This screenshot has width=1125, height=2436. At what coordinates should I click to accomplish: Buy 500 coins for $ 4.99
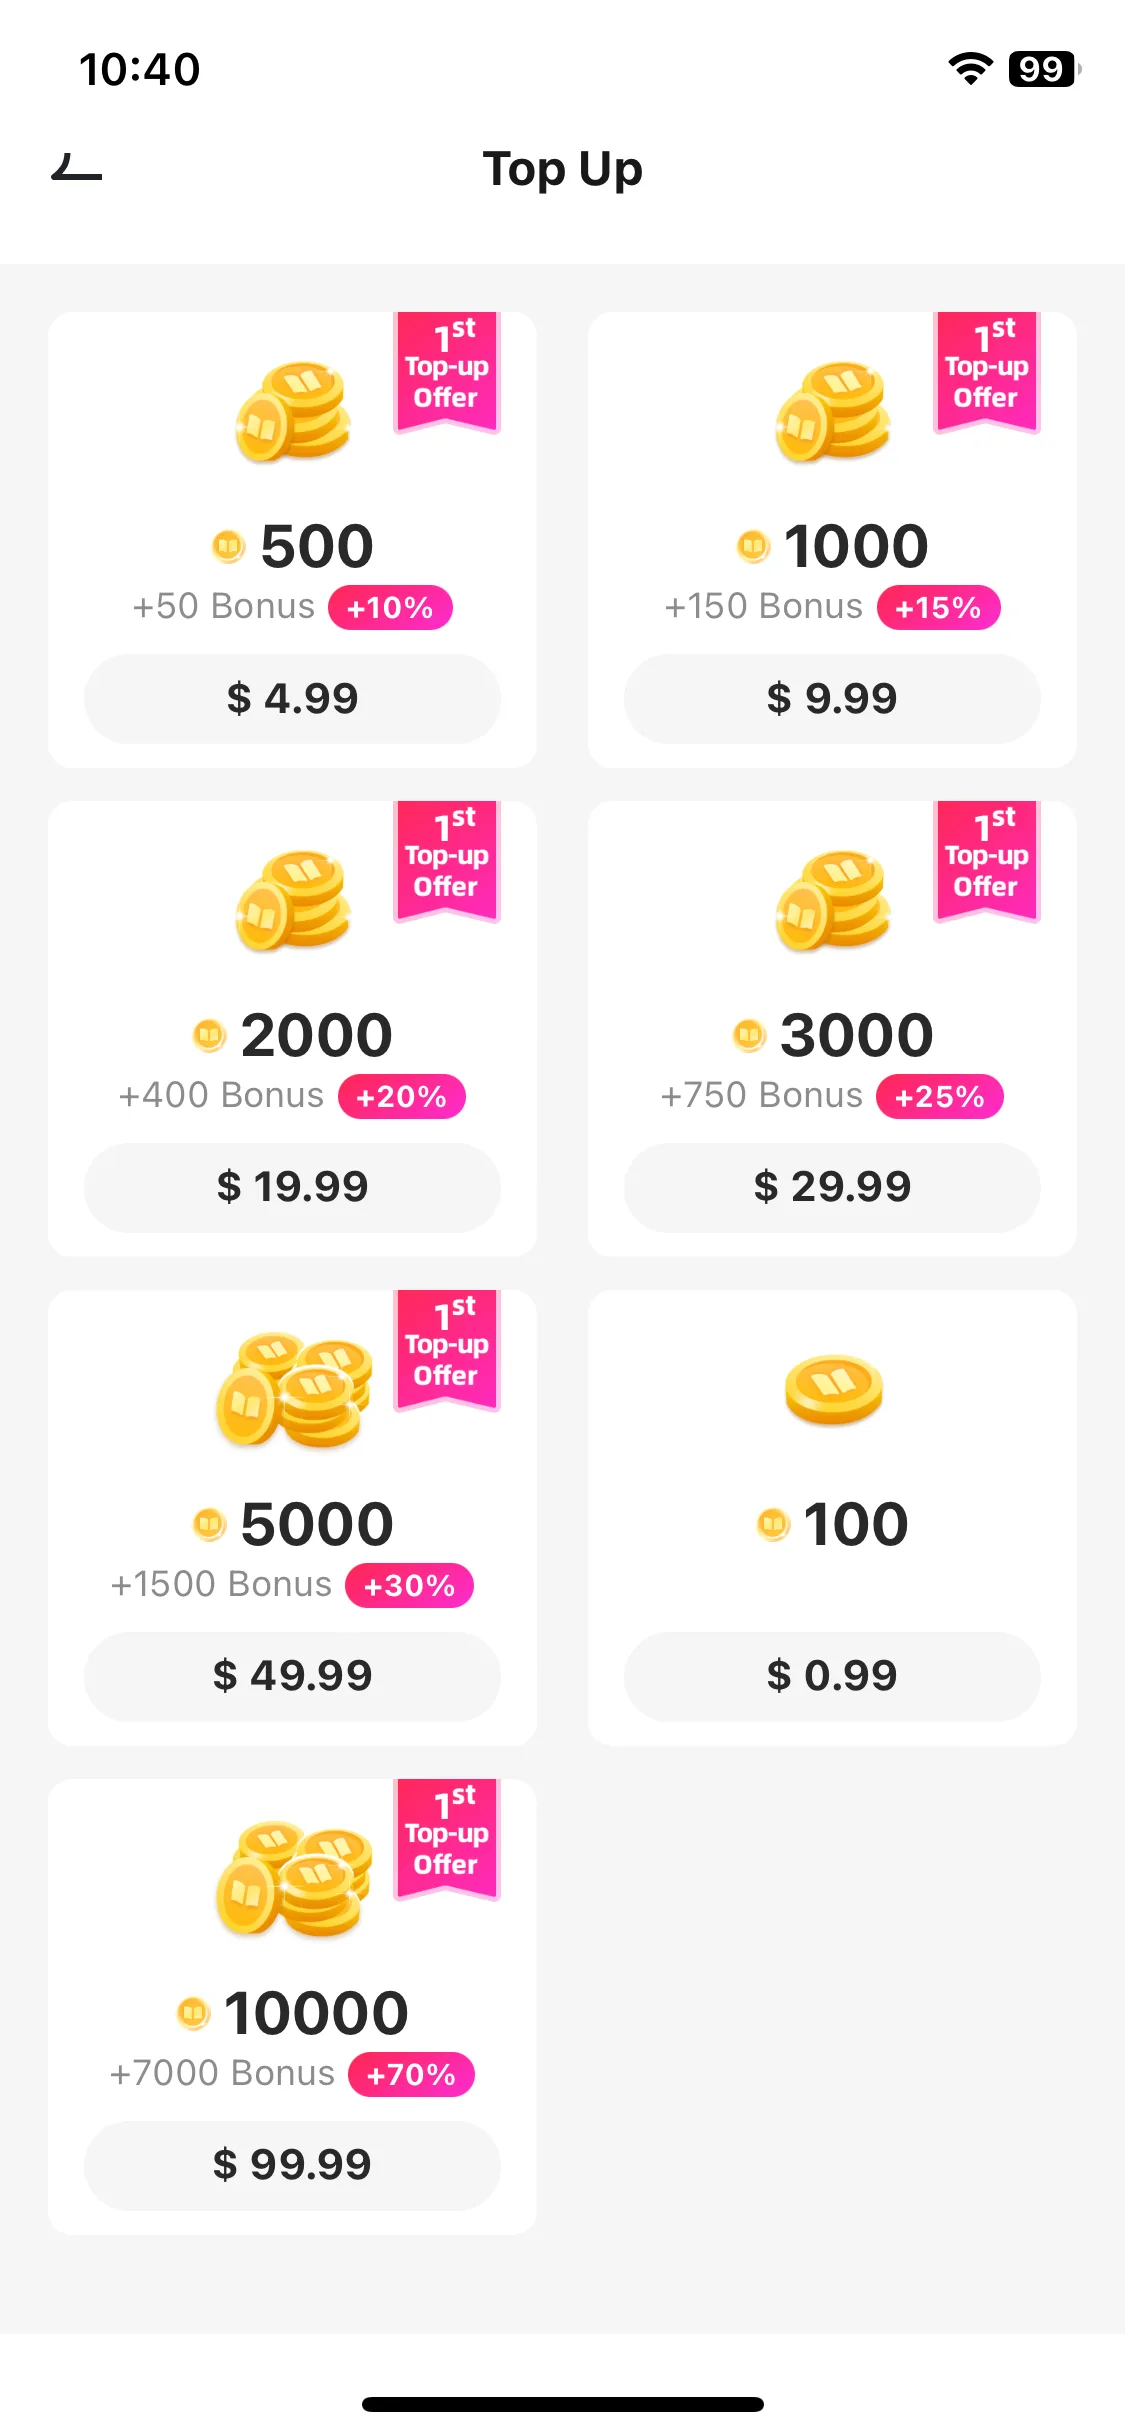point(292,698)
